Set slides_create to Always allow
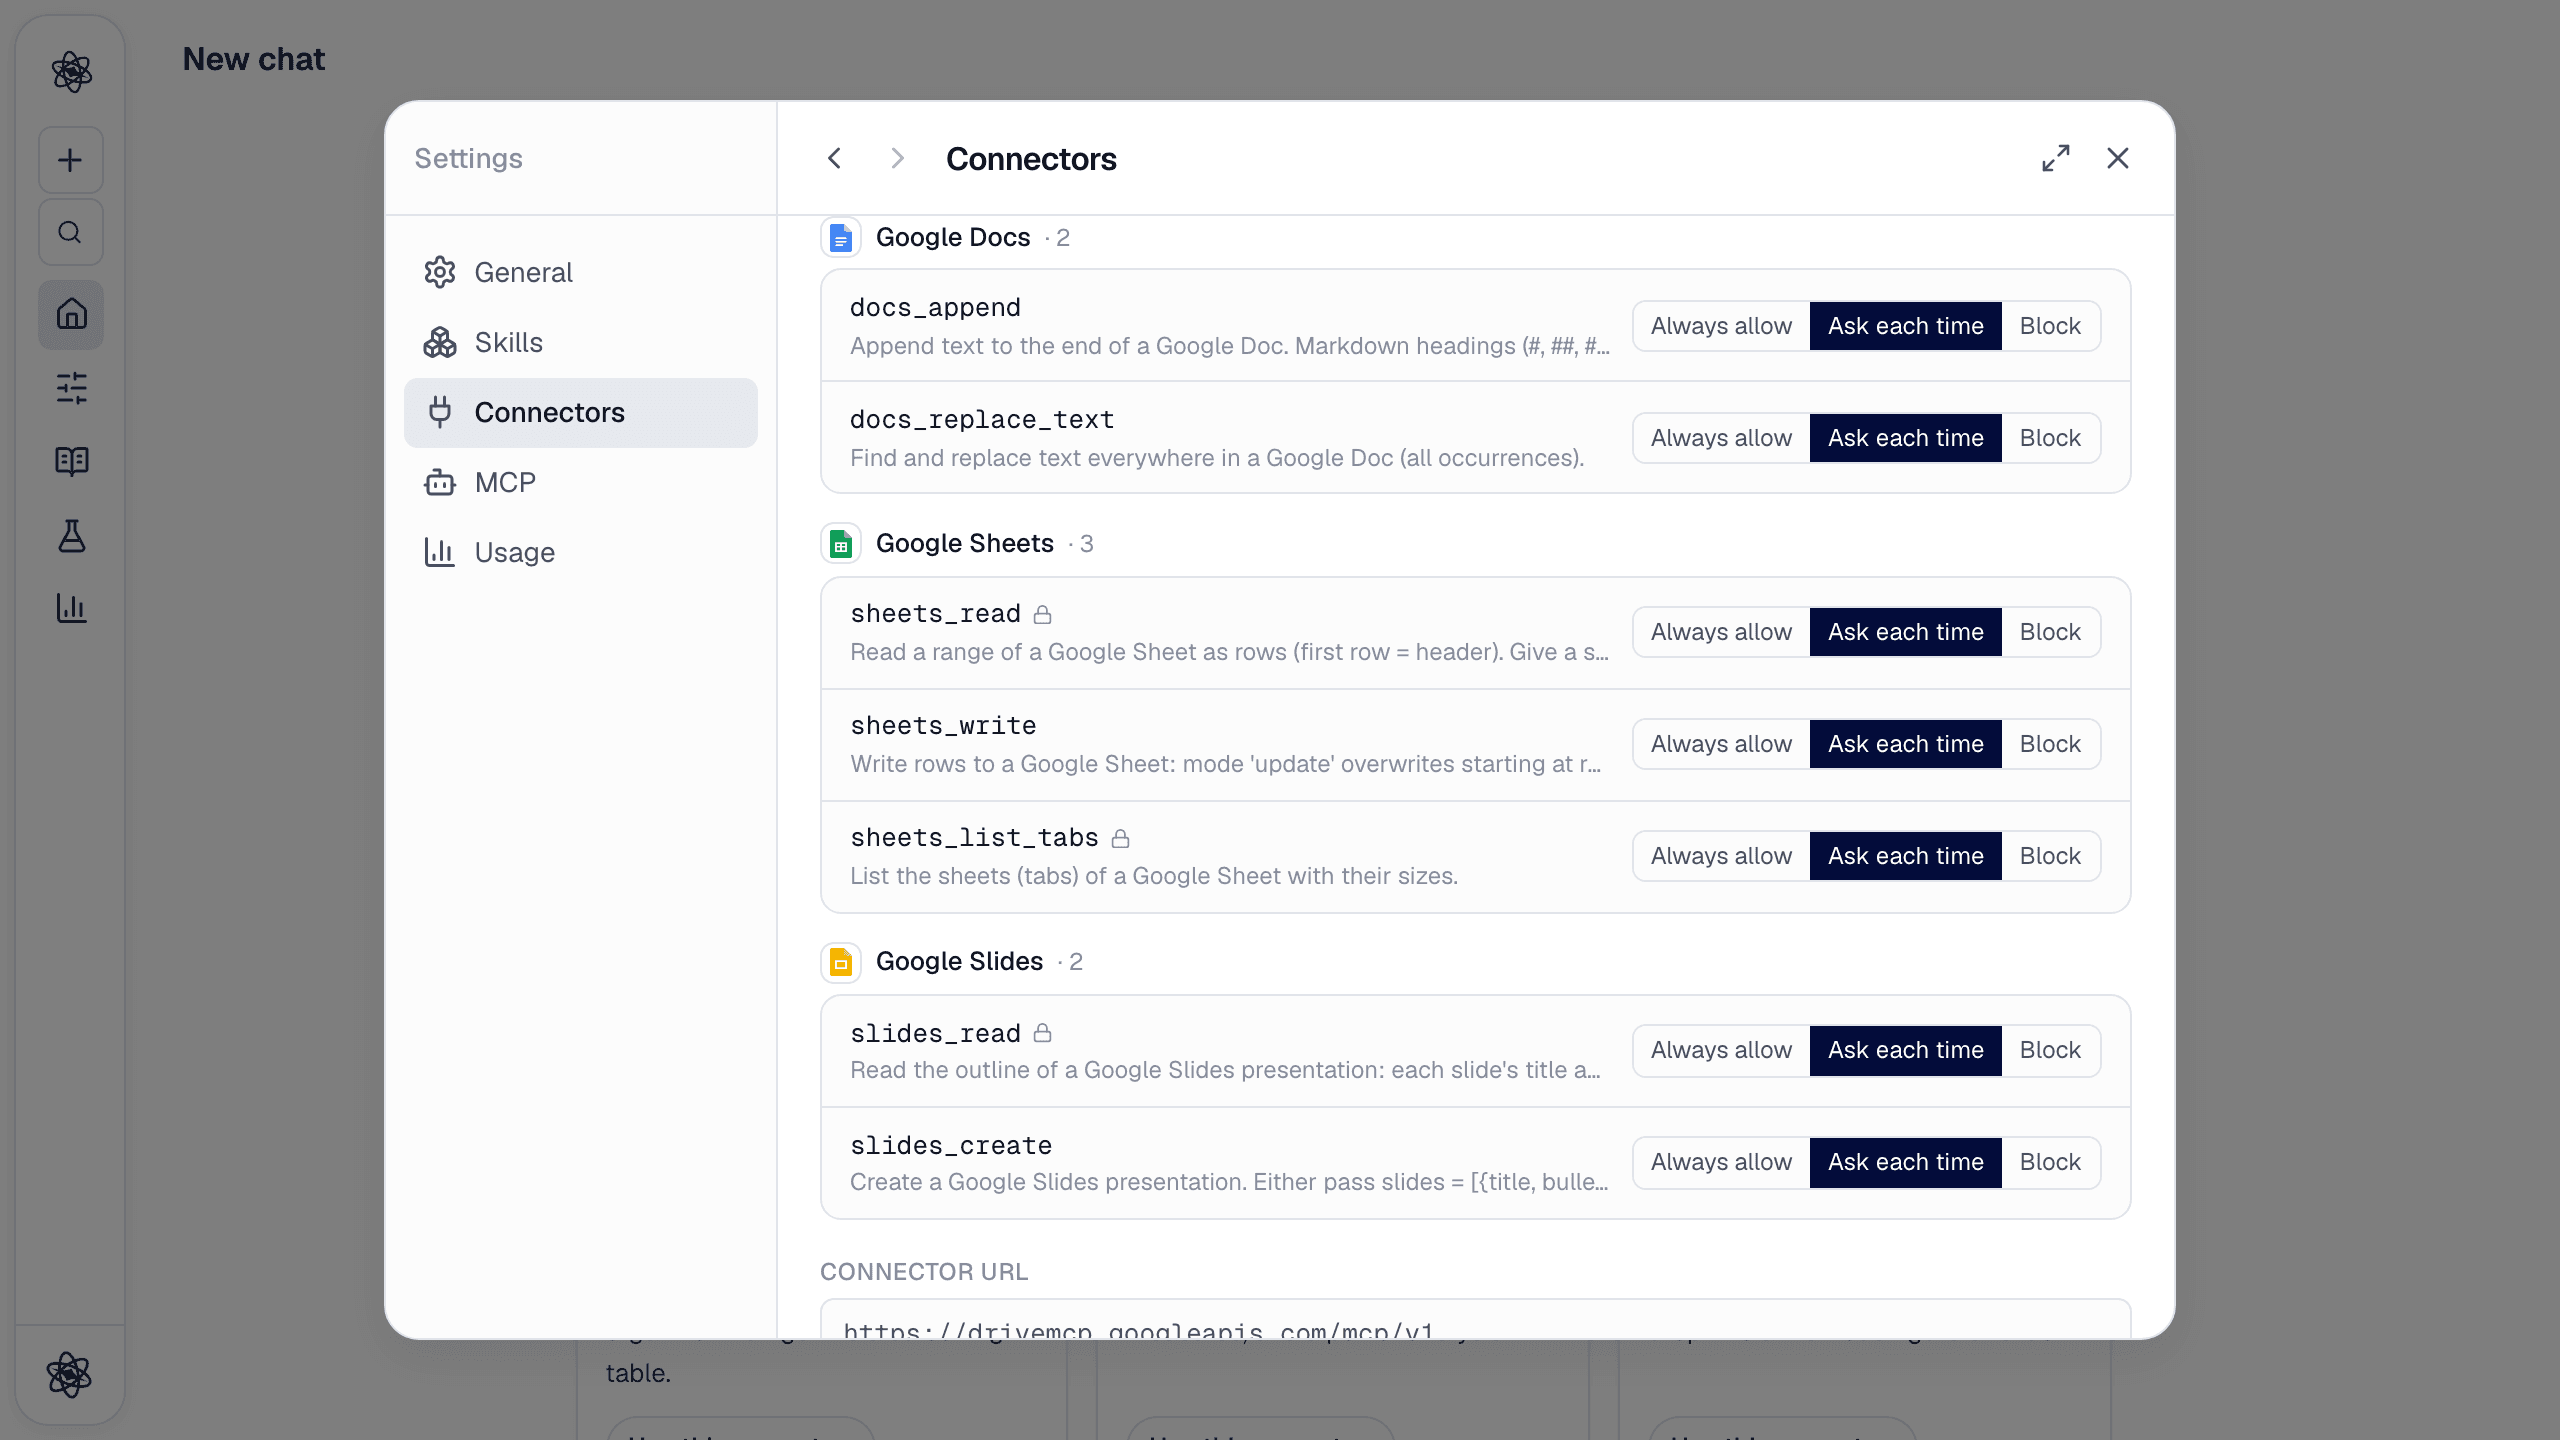Image resolution: width=2560 pixels, height=1440 pixels. click(x=1721, y=1162)
